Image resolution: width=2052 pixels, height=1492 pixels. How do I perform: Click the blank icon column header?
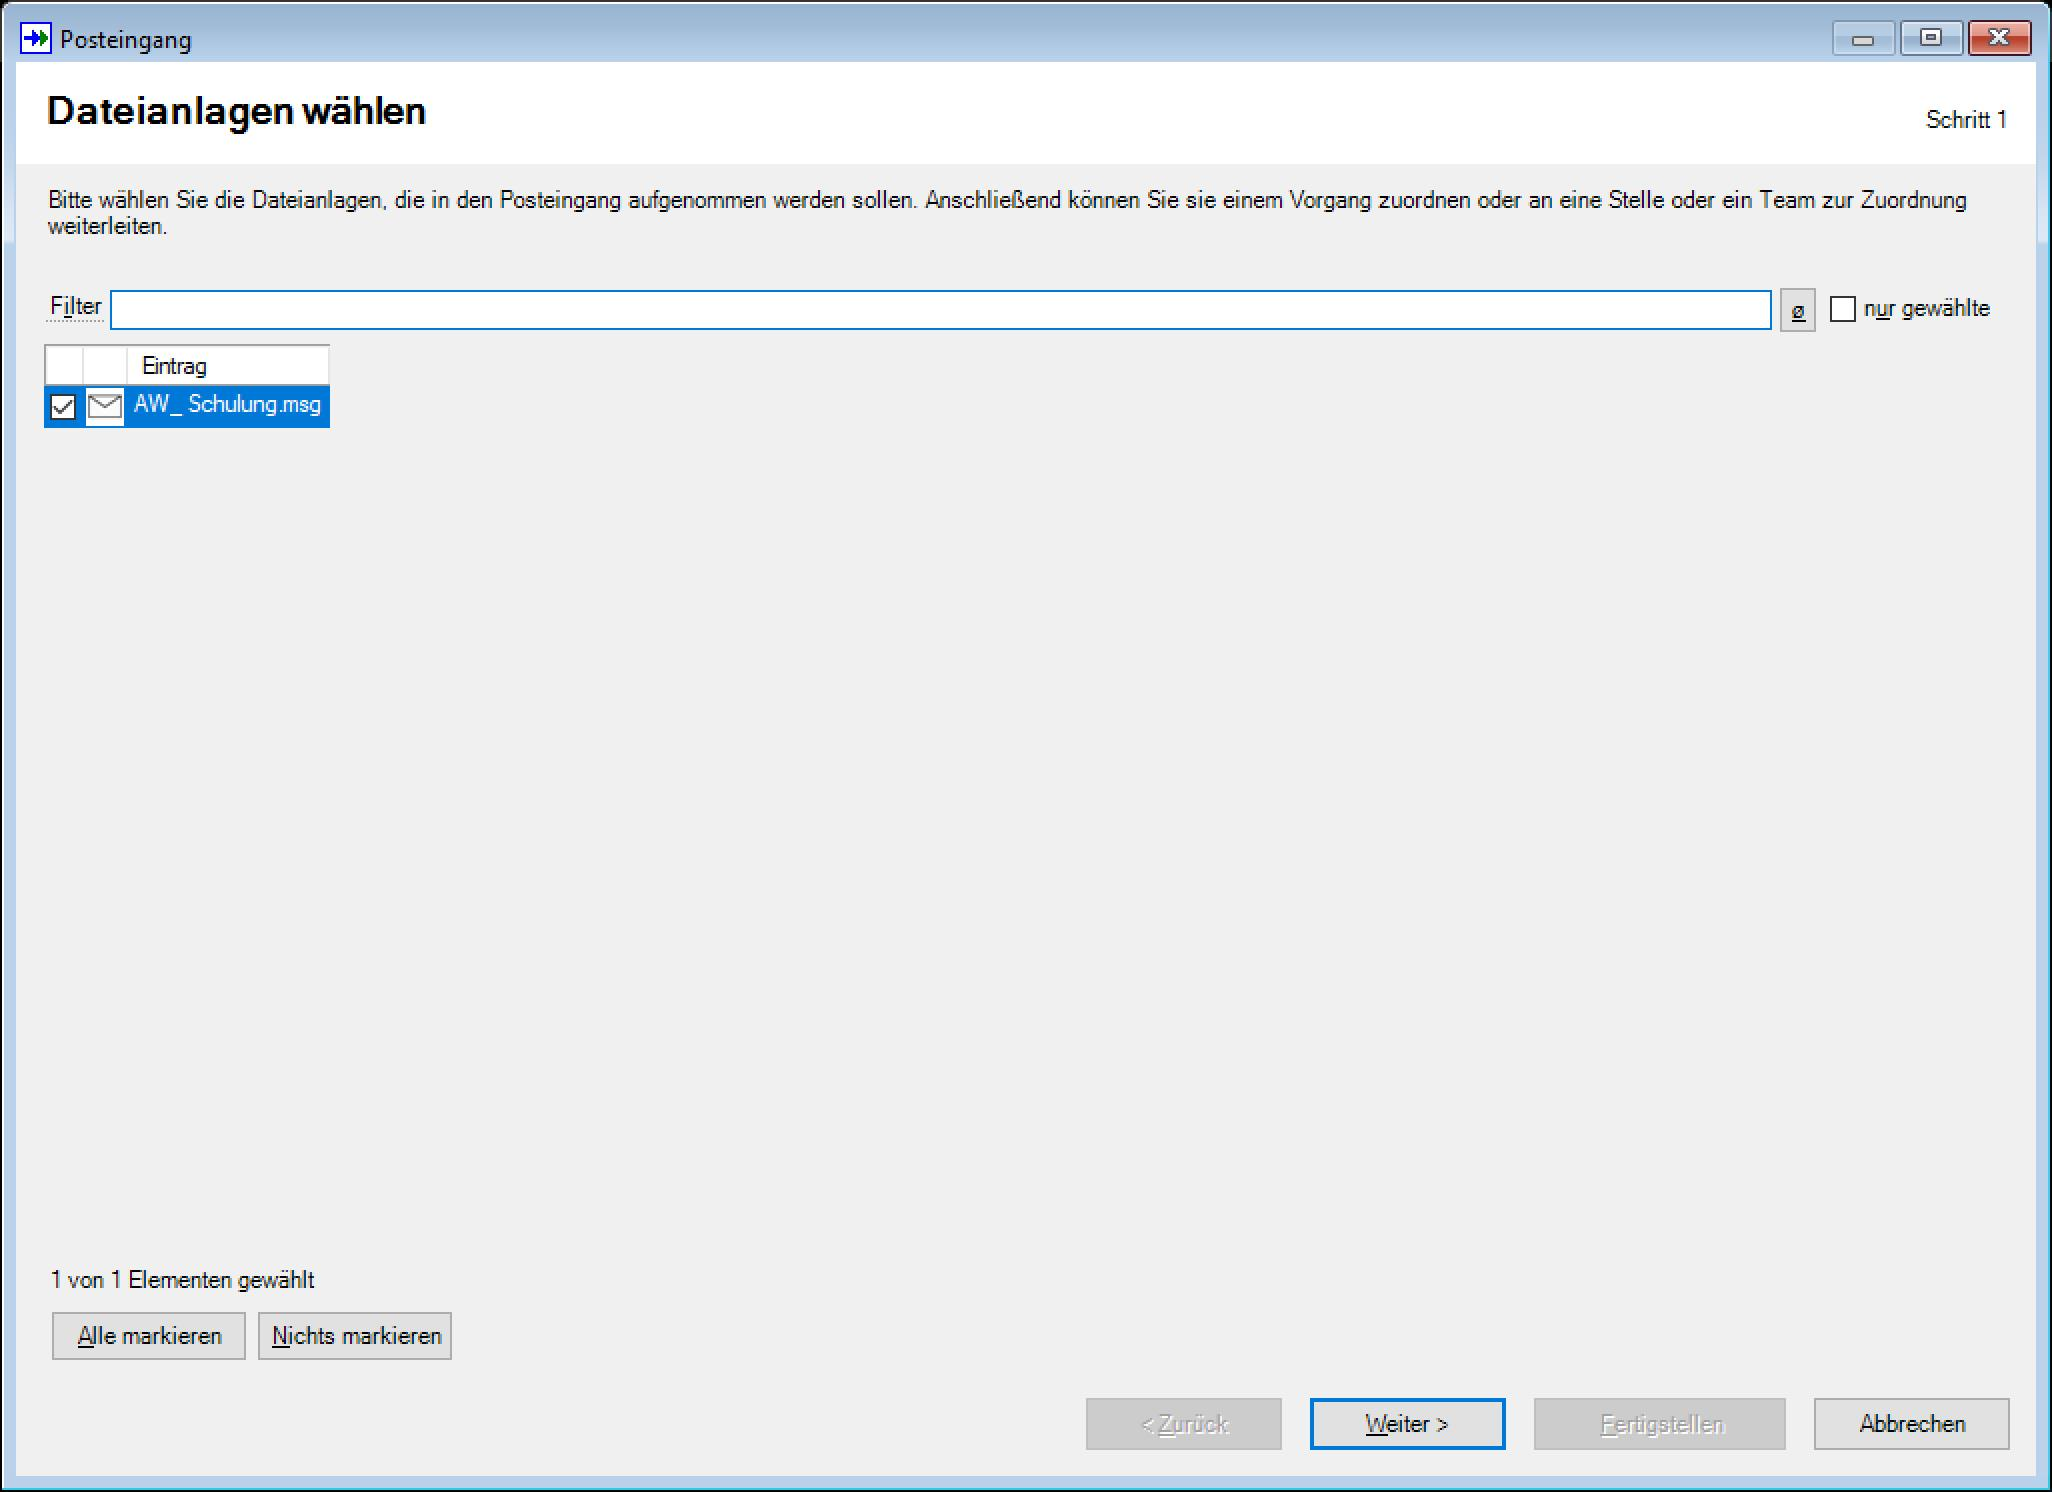pyautogui.click(x=105, y=365)
